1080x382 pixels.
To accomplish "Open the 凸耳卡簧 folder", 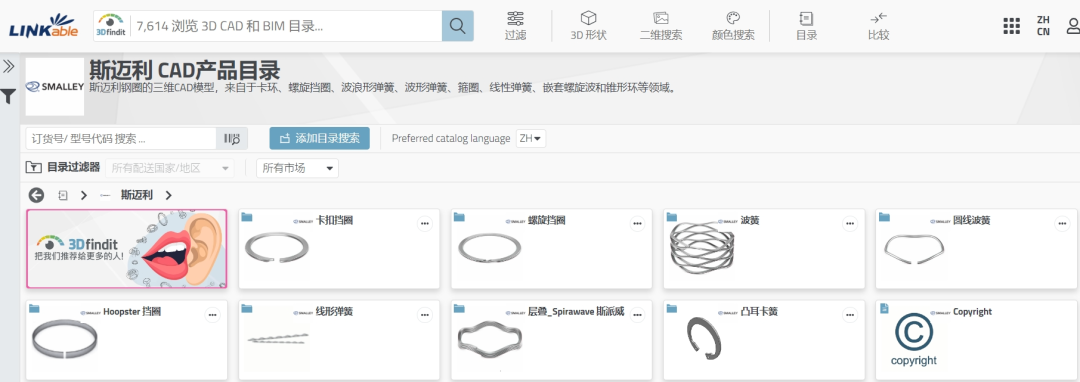I will click(764, 340).
